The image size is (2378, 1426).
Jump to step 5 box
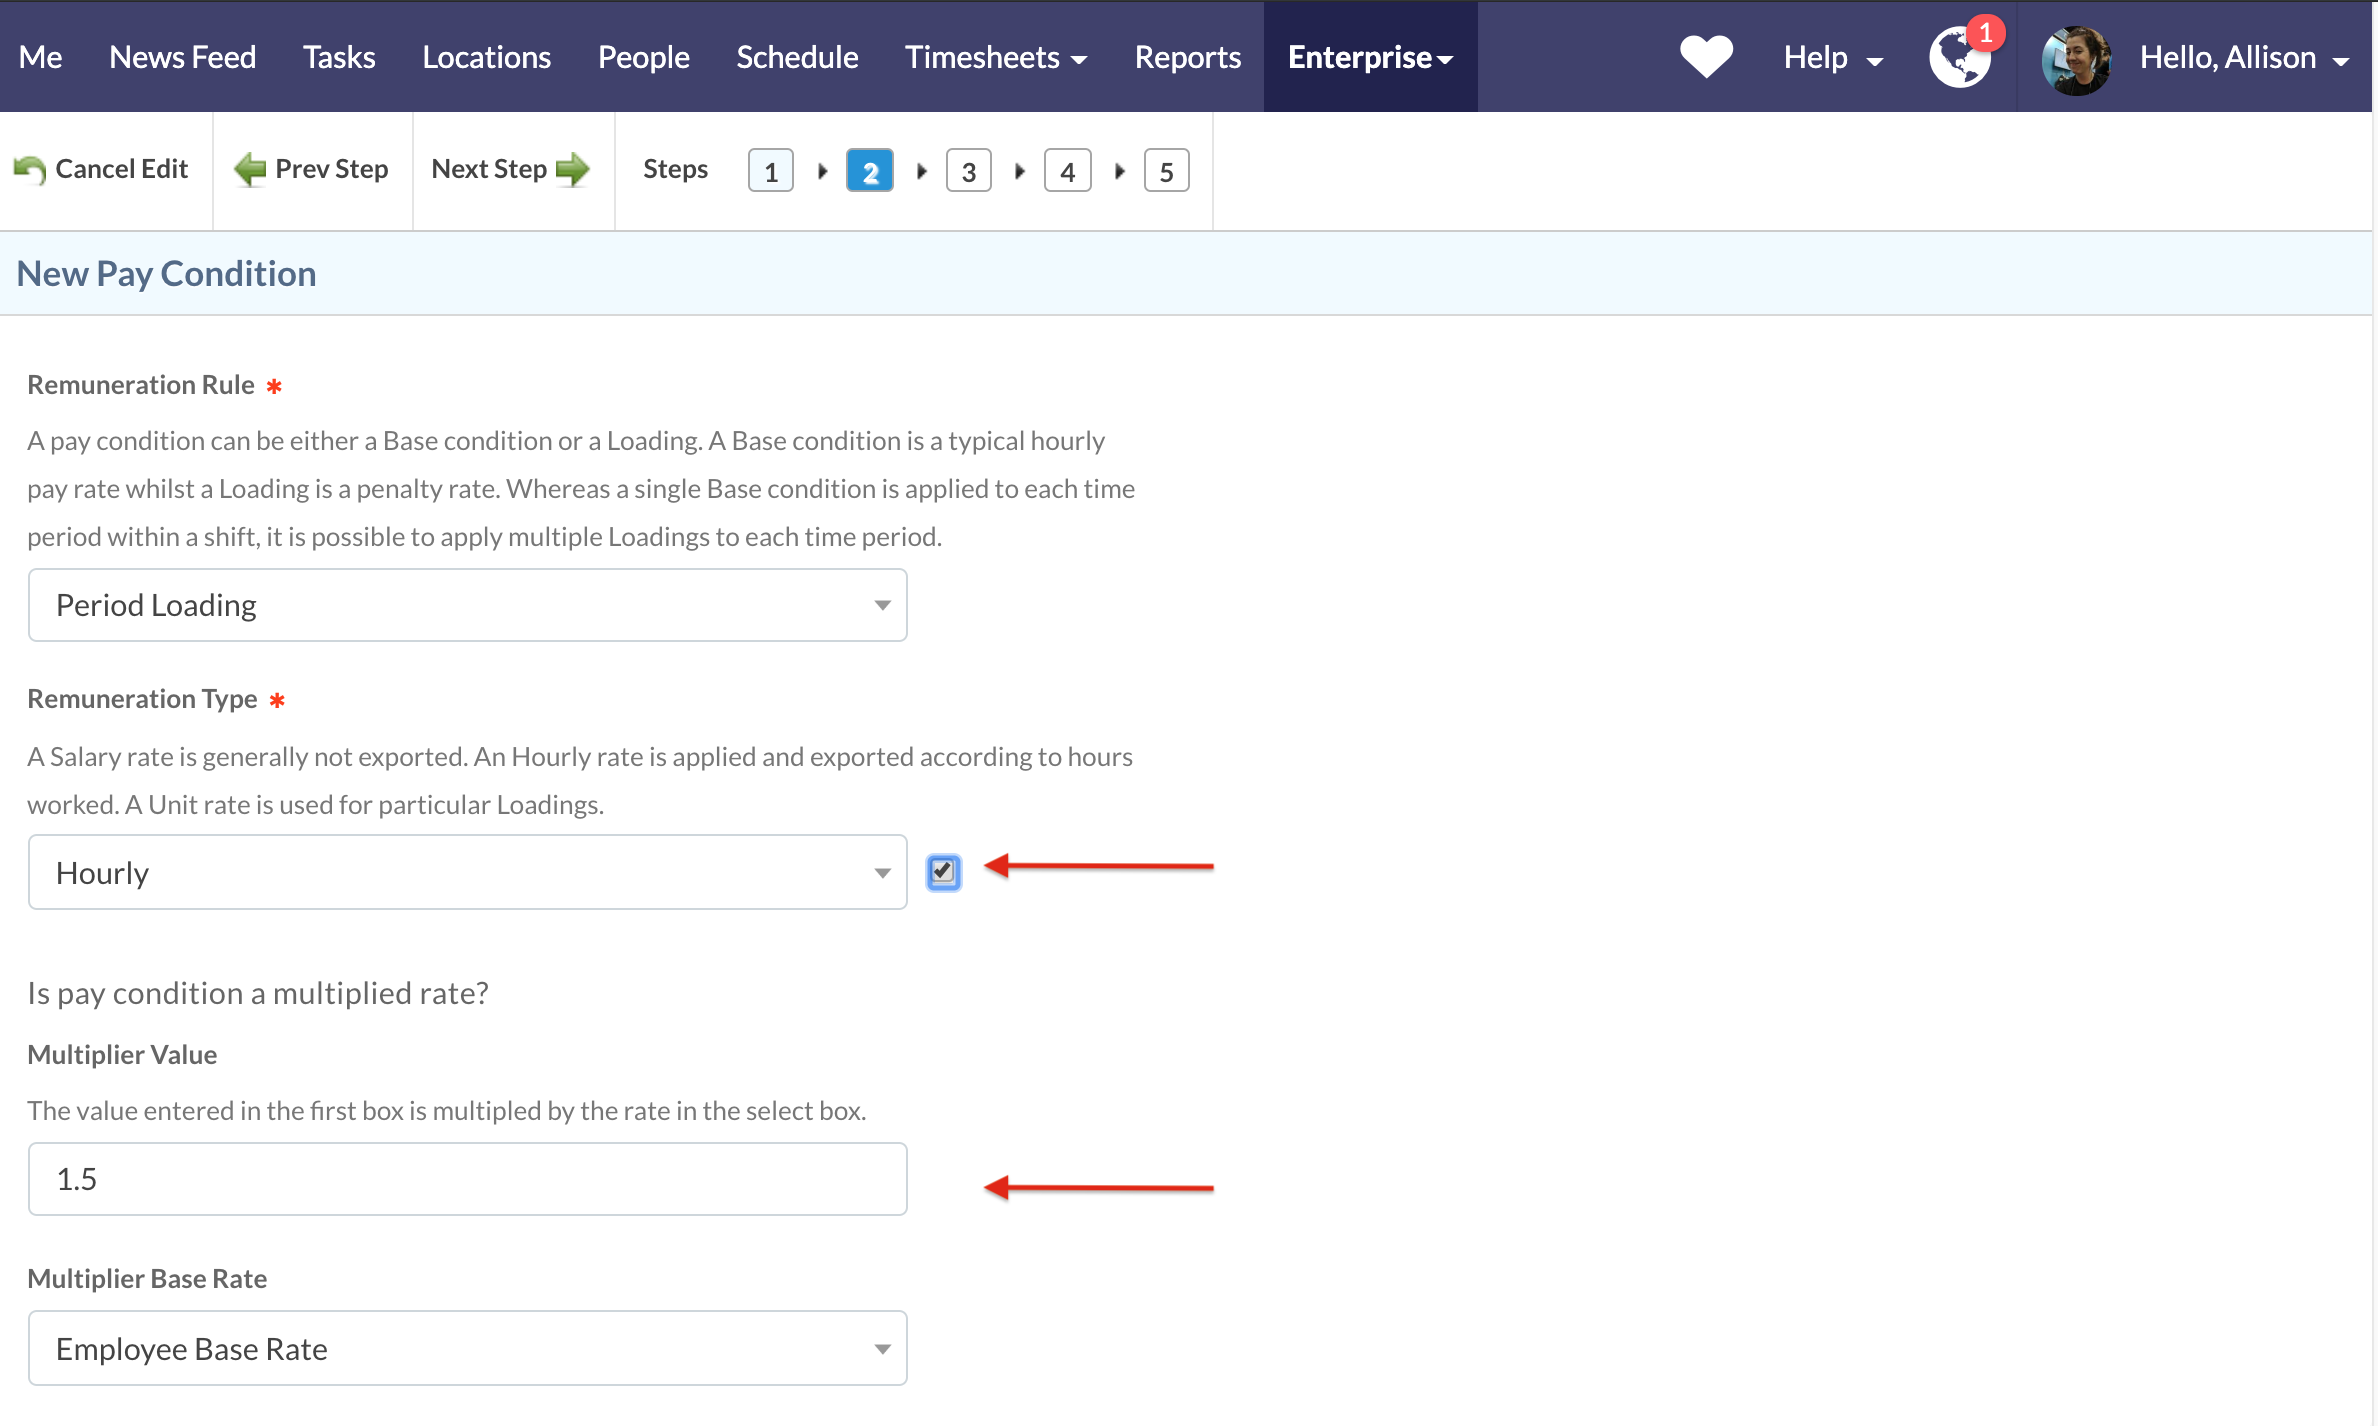click(x=1166, y=172)
